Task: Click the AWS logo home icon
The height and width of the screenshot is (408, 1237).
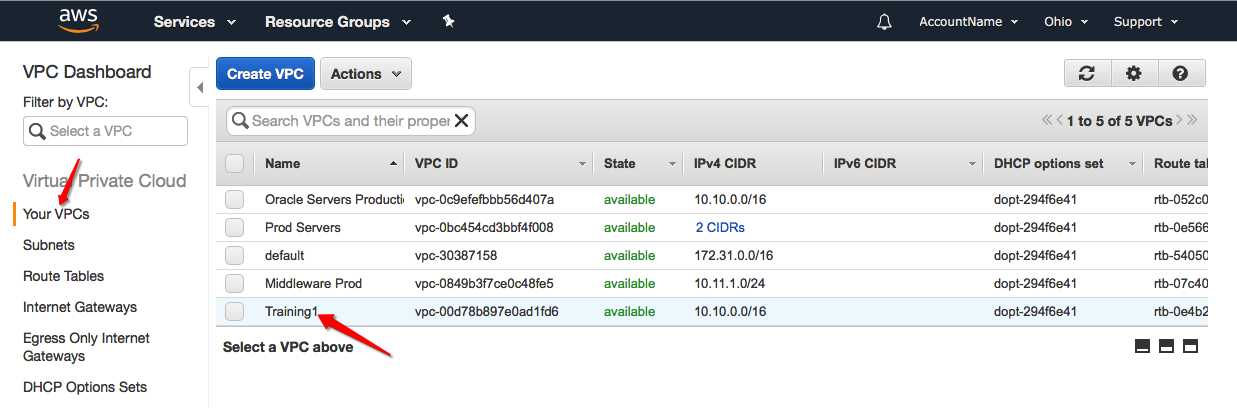Action: point(77,20)
